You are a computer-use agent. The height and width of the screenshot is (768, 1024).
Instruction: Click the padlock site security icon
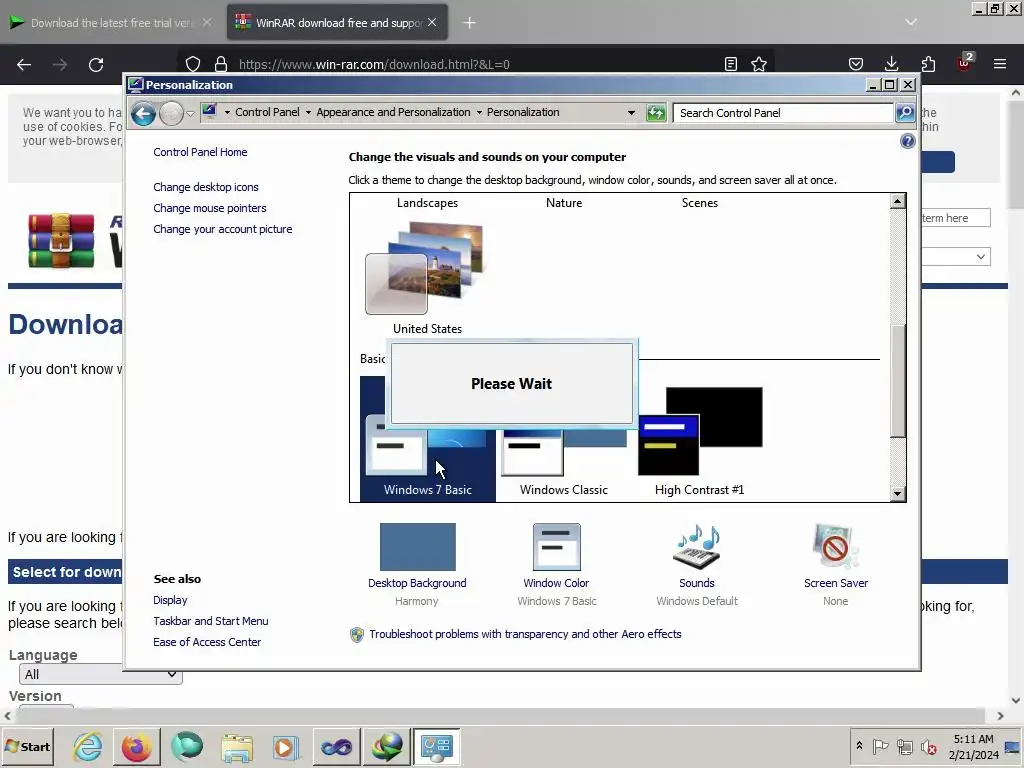point(221,64)
